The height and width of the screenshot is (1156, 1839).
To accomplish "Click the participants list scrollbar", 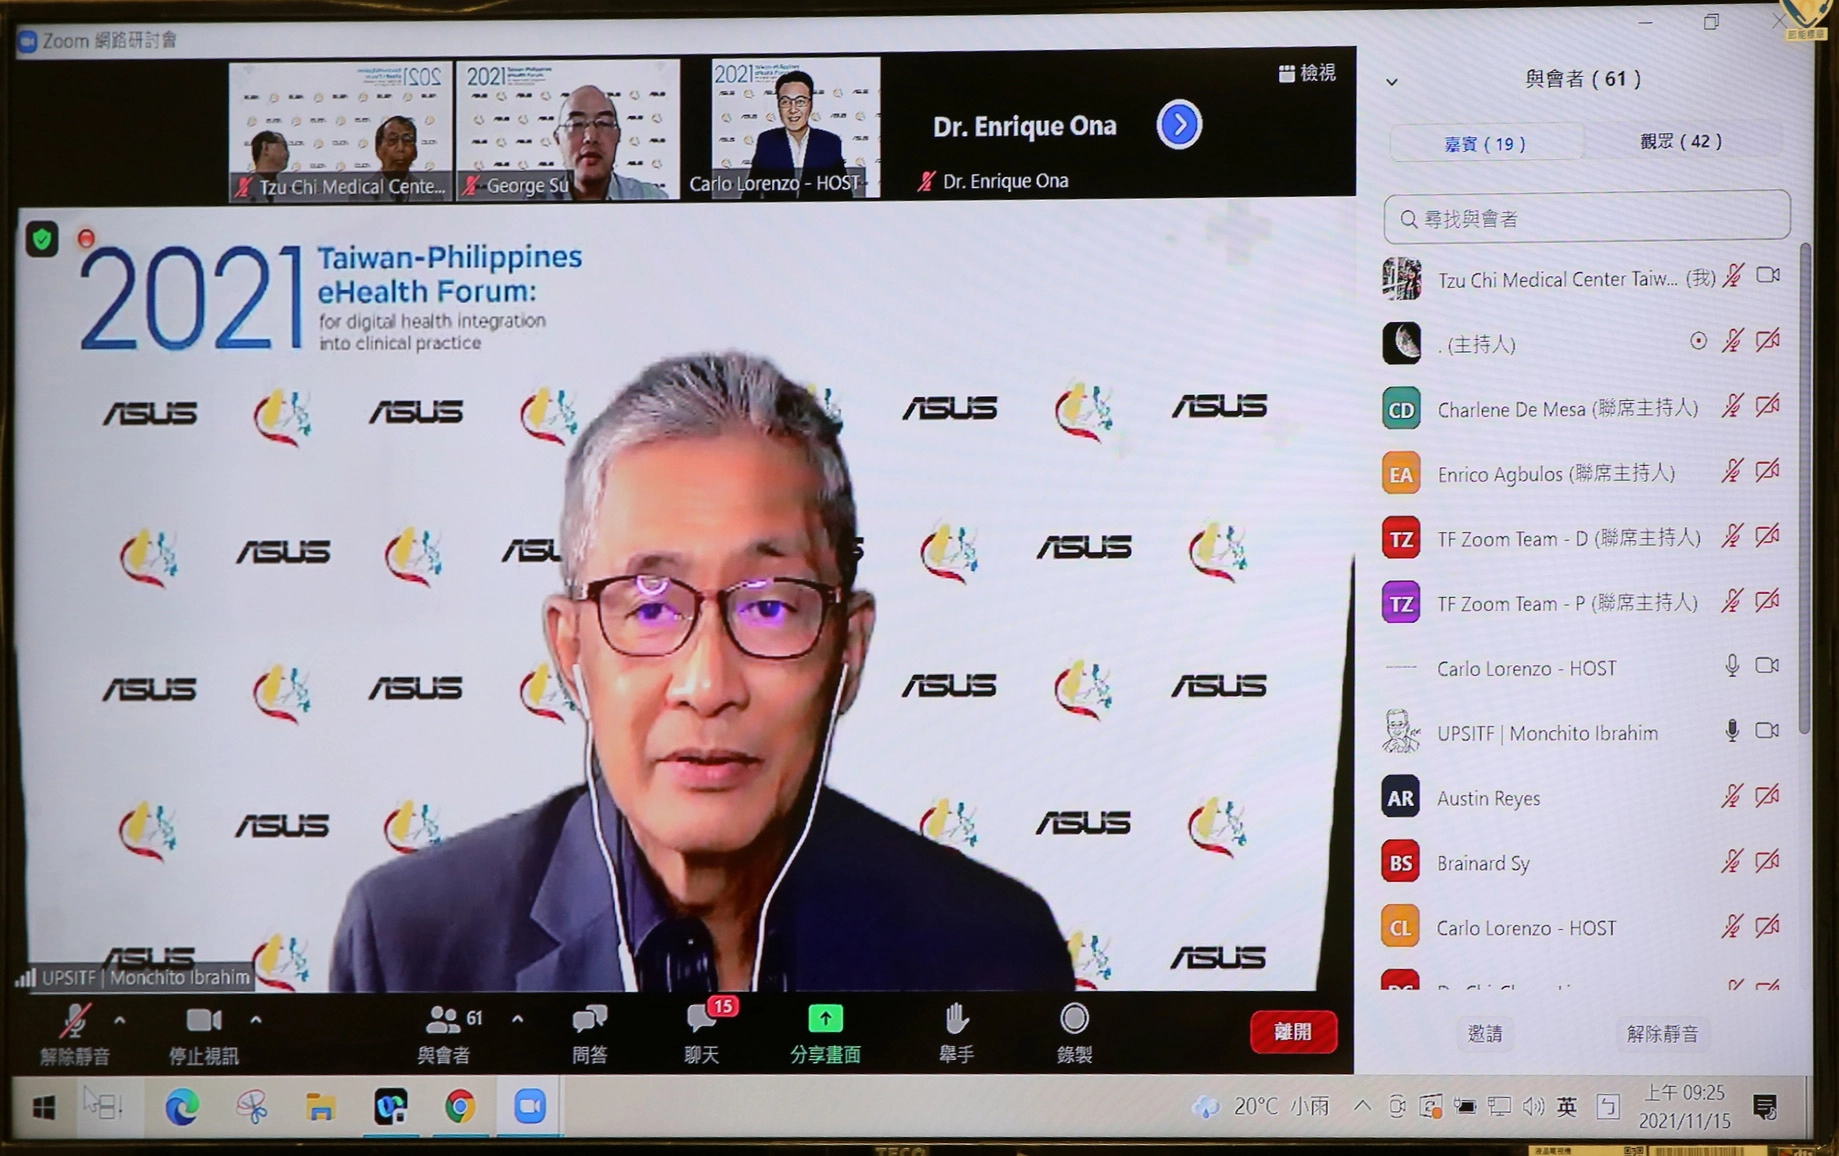I will pyautogui.click(x=1804, y=490).
